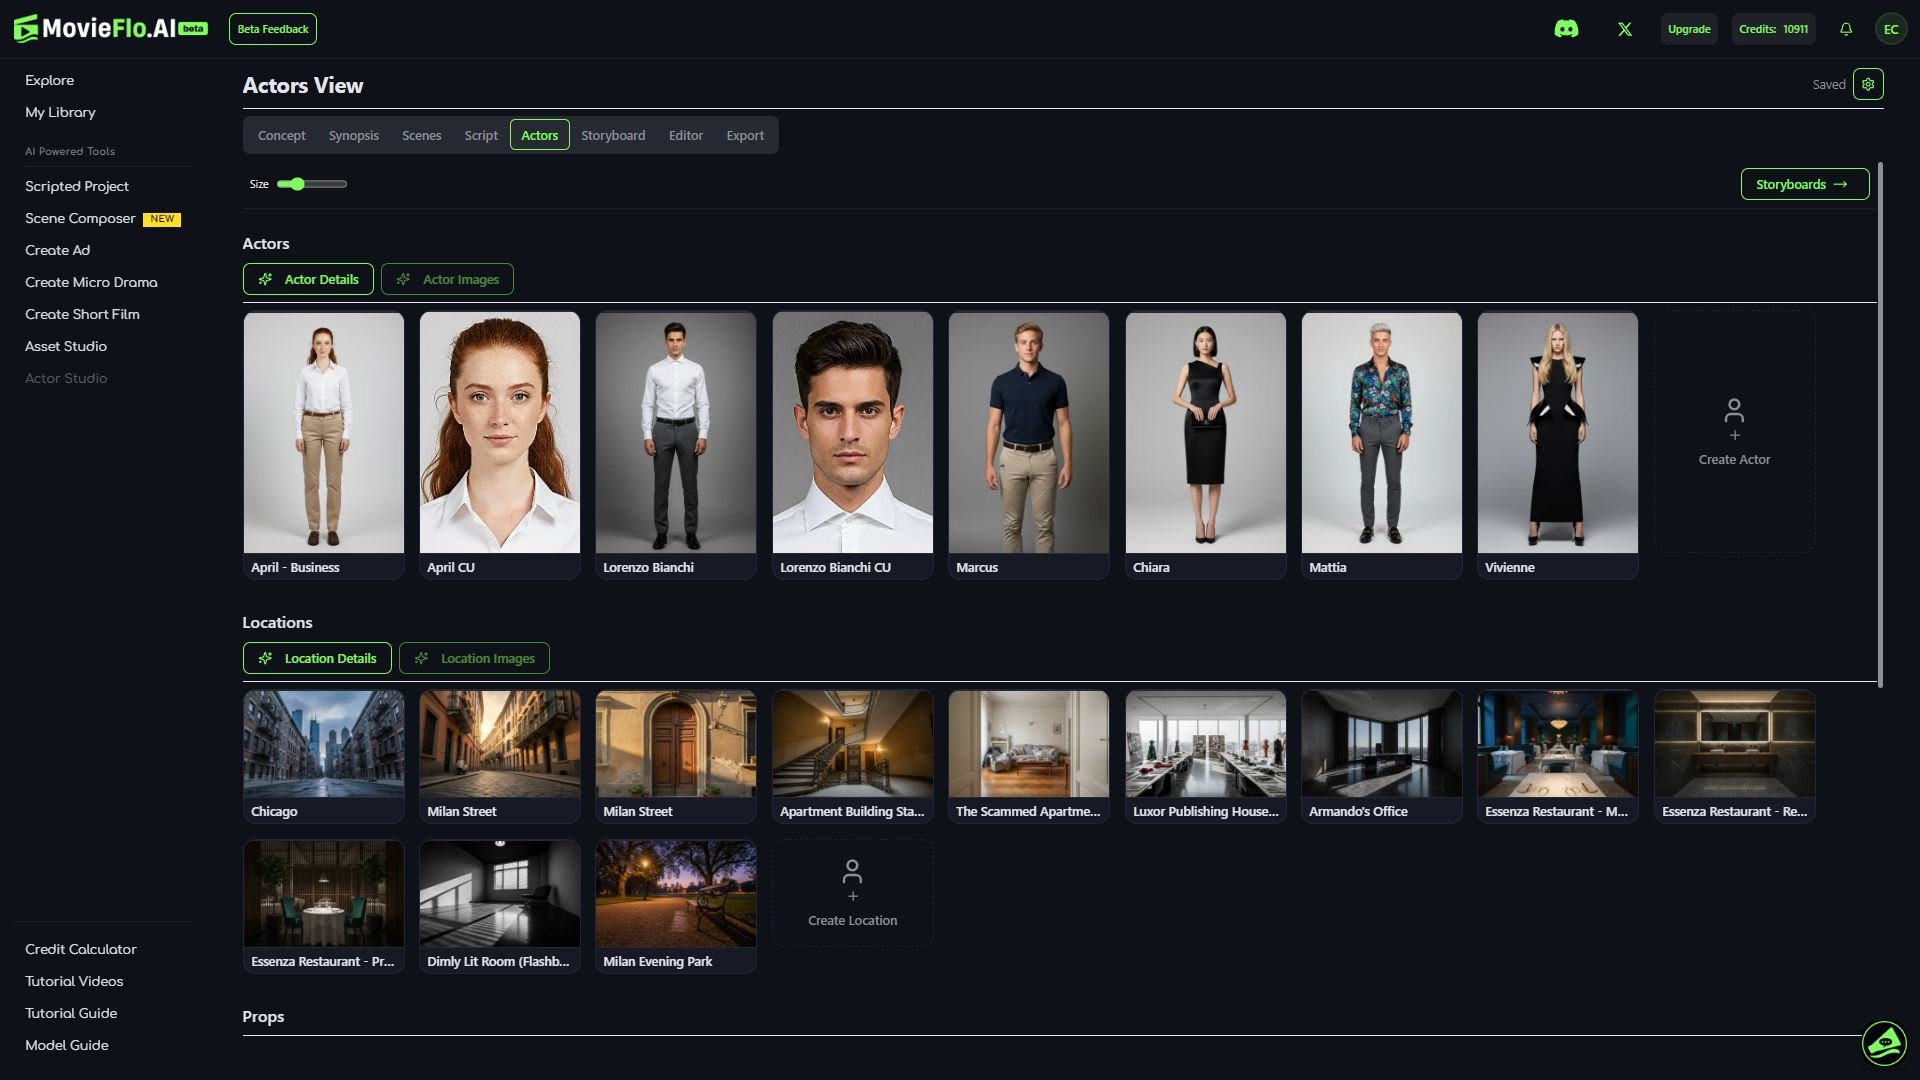Click the Location Details button
The width and height of the screenshot is (1920, 1080).
[x=317, y=658]
